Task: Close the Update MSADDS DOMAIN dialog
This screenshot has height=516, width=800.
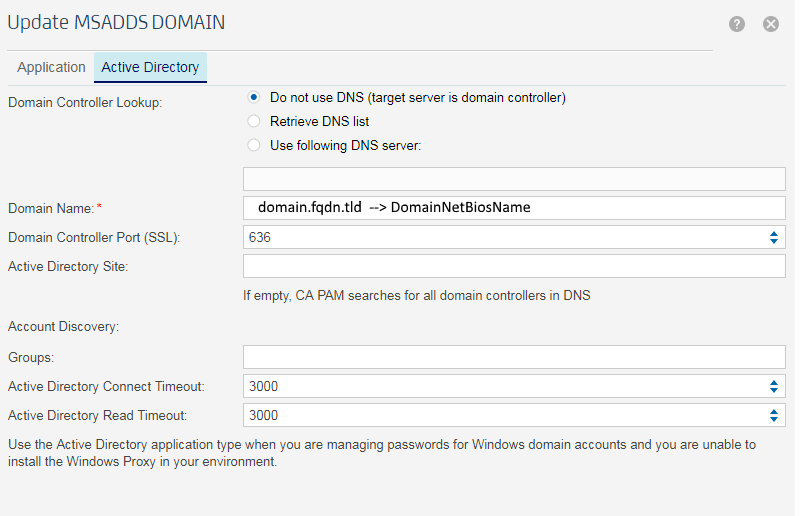Action: point(770,24)
